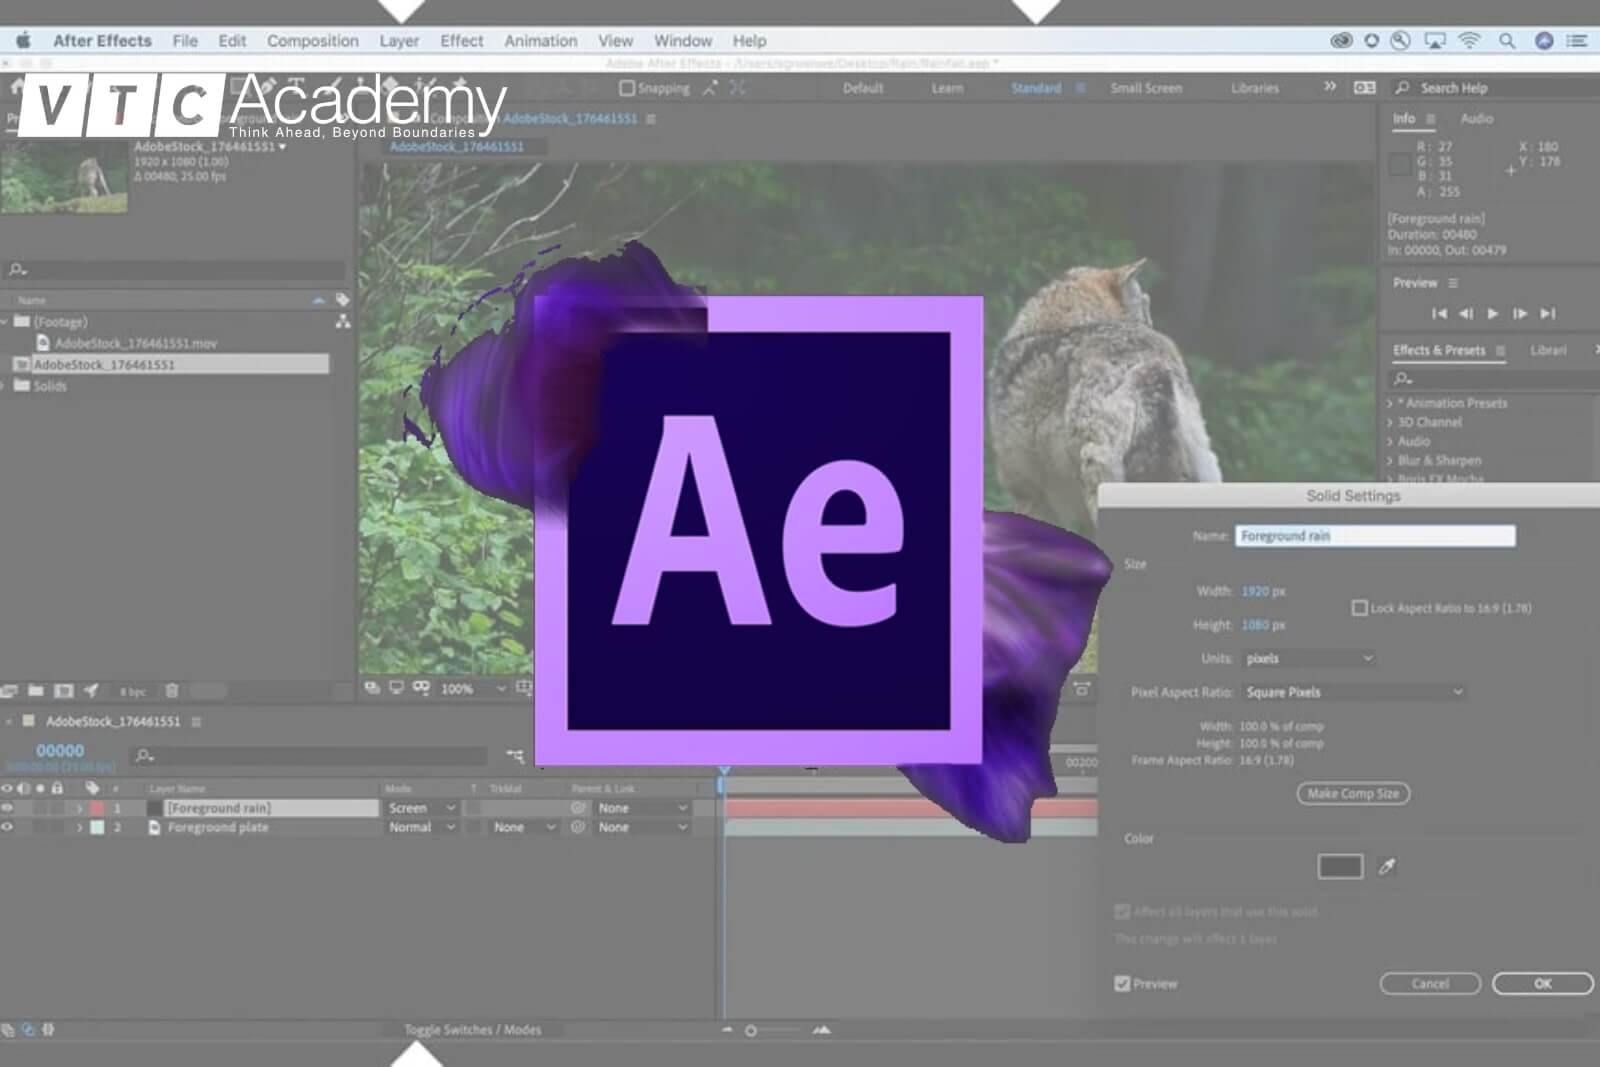Click the lock column icon in layer panel
The height and width of the screenshot is (1067, 1600).
[x=58, y=788]
